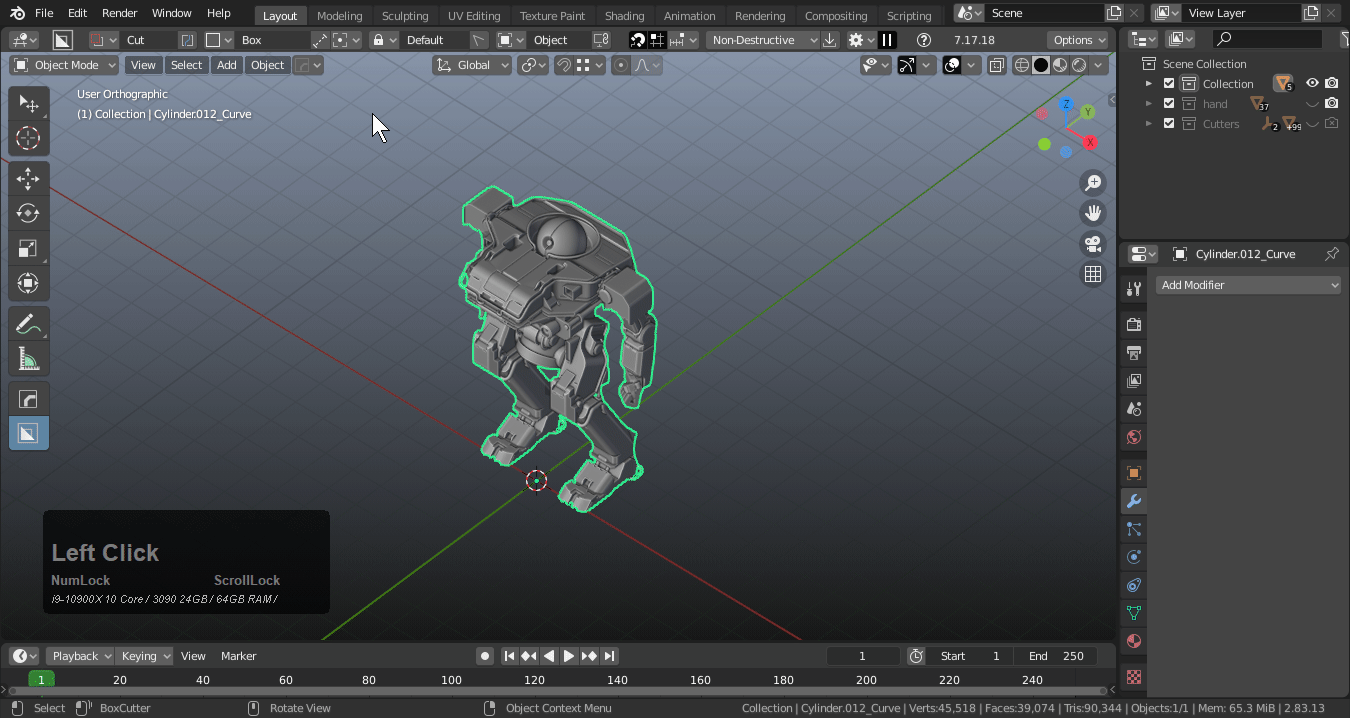Select the Move tool in the toolbar
The width and height of the screenshot is (1350, 718).
[x=28, y=179]
